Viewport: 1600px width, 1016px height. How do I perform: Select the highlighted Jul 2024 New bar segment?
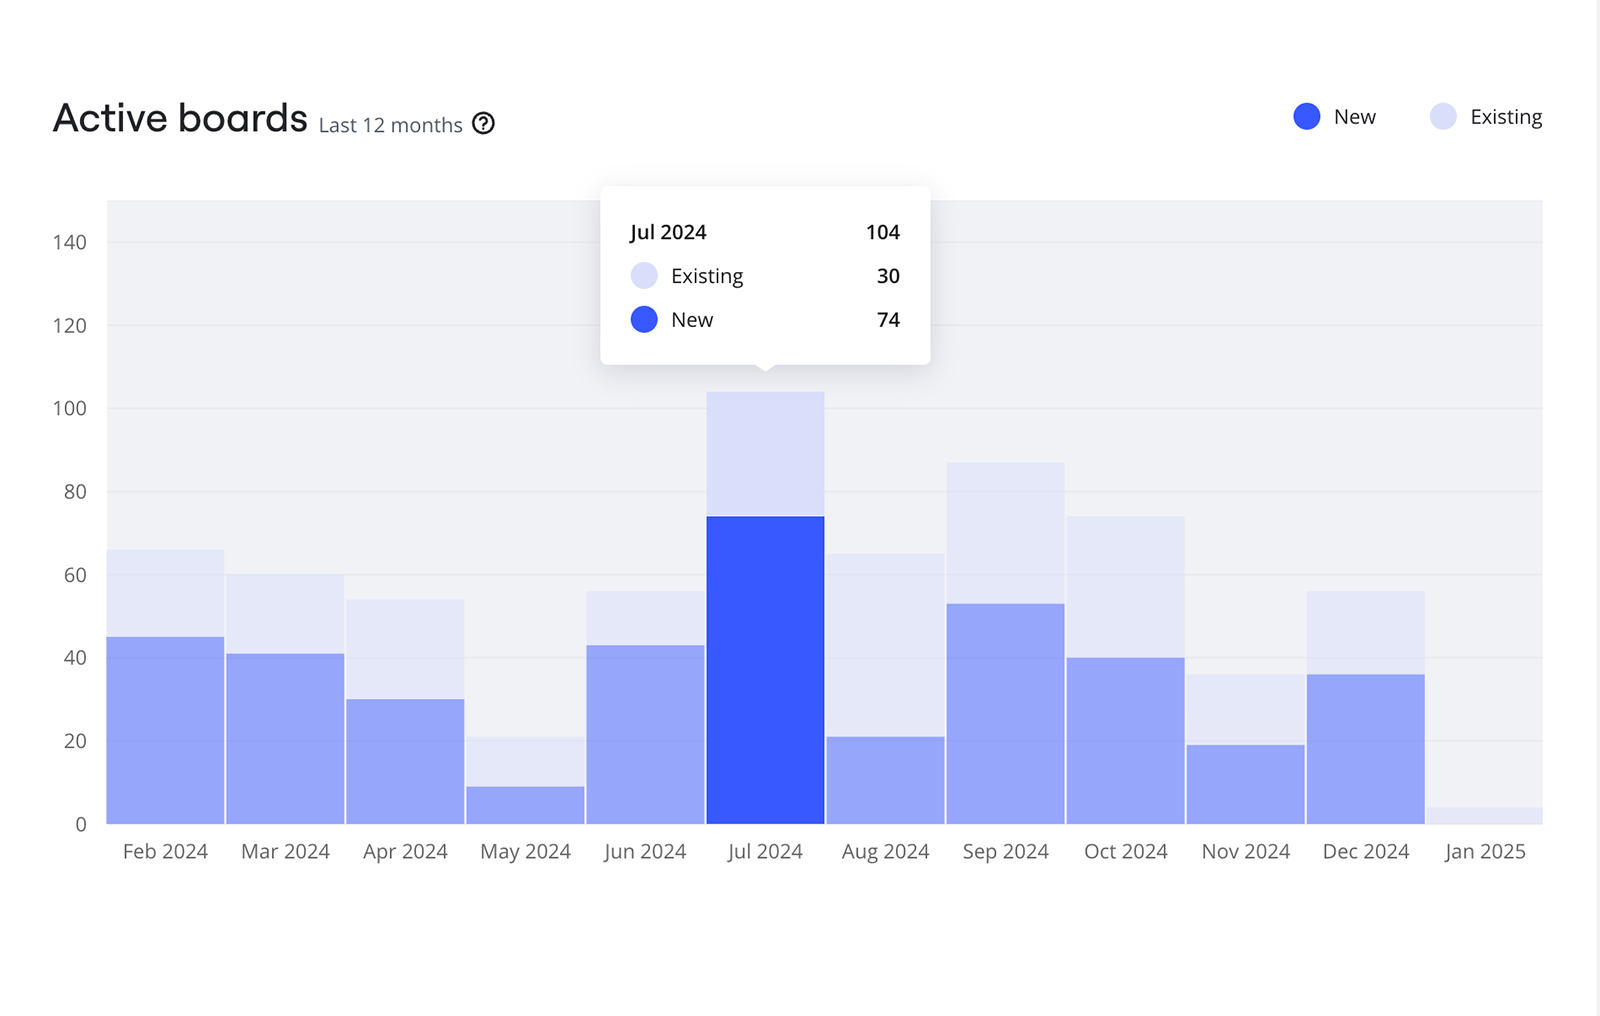[x=765, y=670]
